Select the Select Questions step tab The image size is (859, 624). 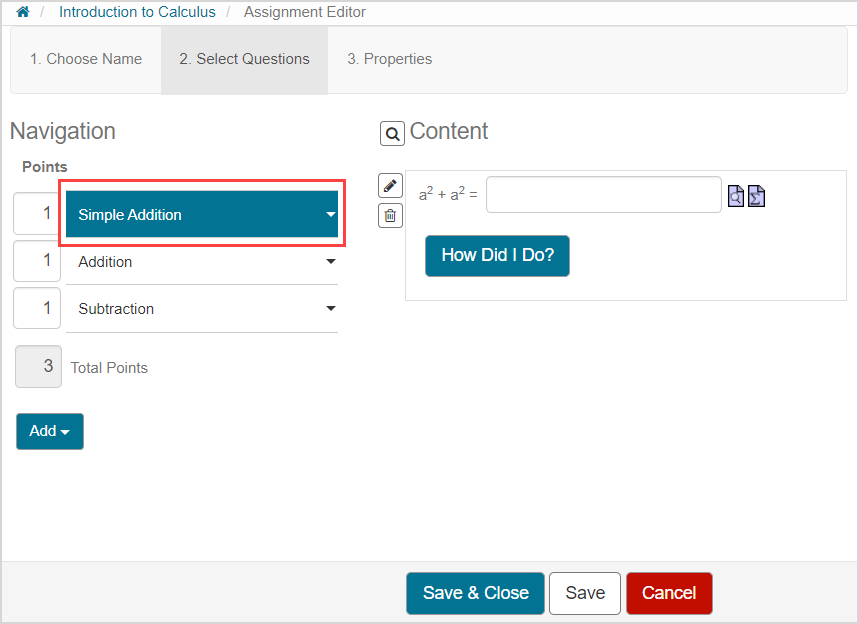244,59
